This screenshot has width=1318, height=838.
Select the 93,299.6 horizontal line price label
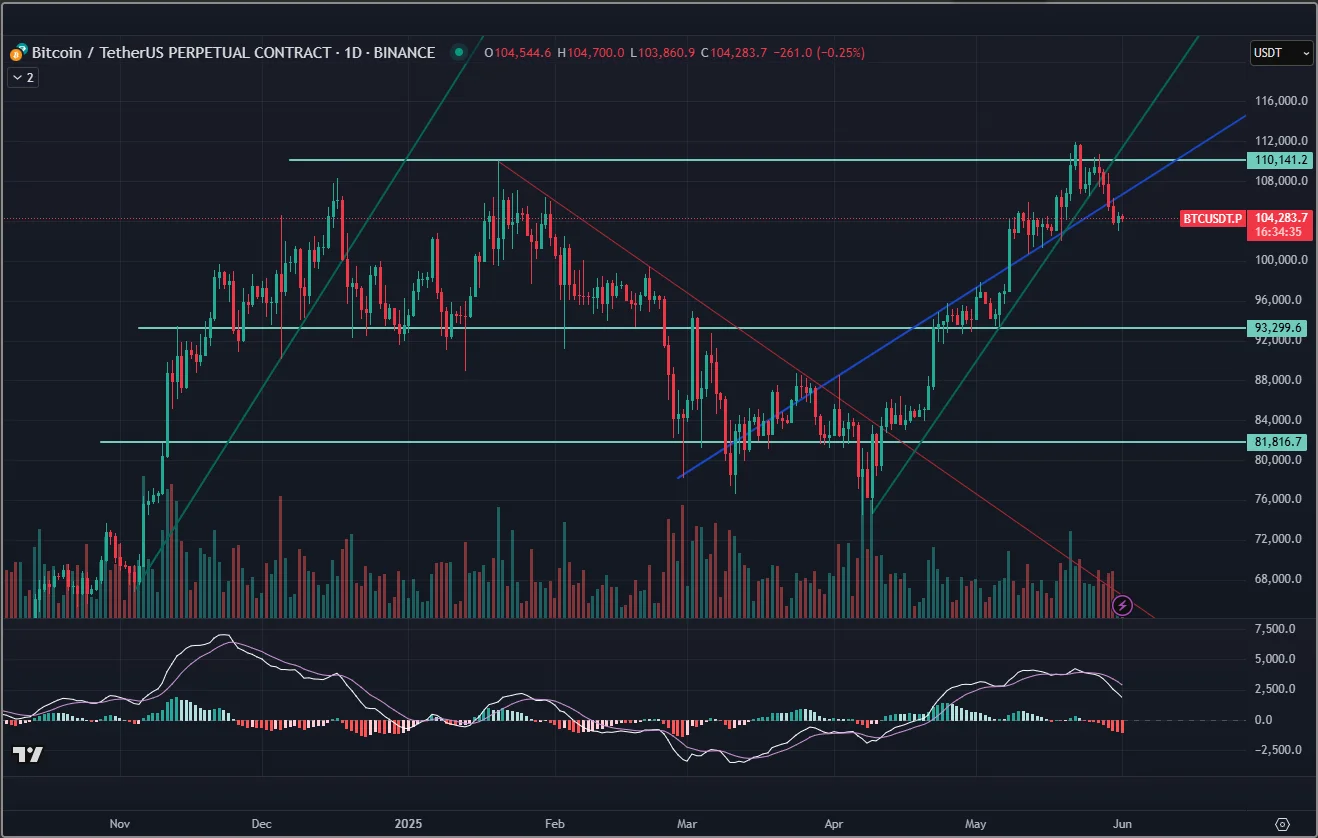pos(1279,328)
